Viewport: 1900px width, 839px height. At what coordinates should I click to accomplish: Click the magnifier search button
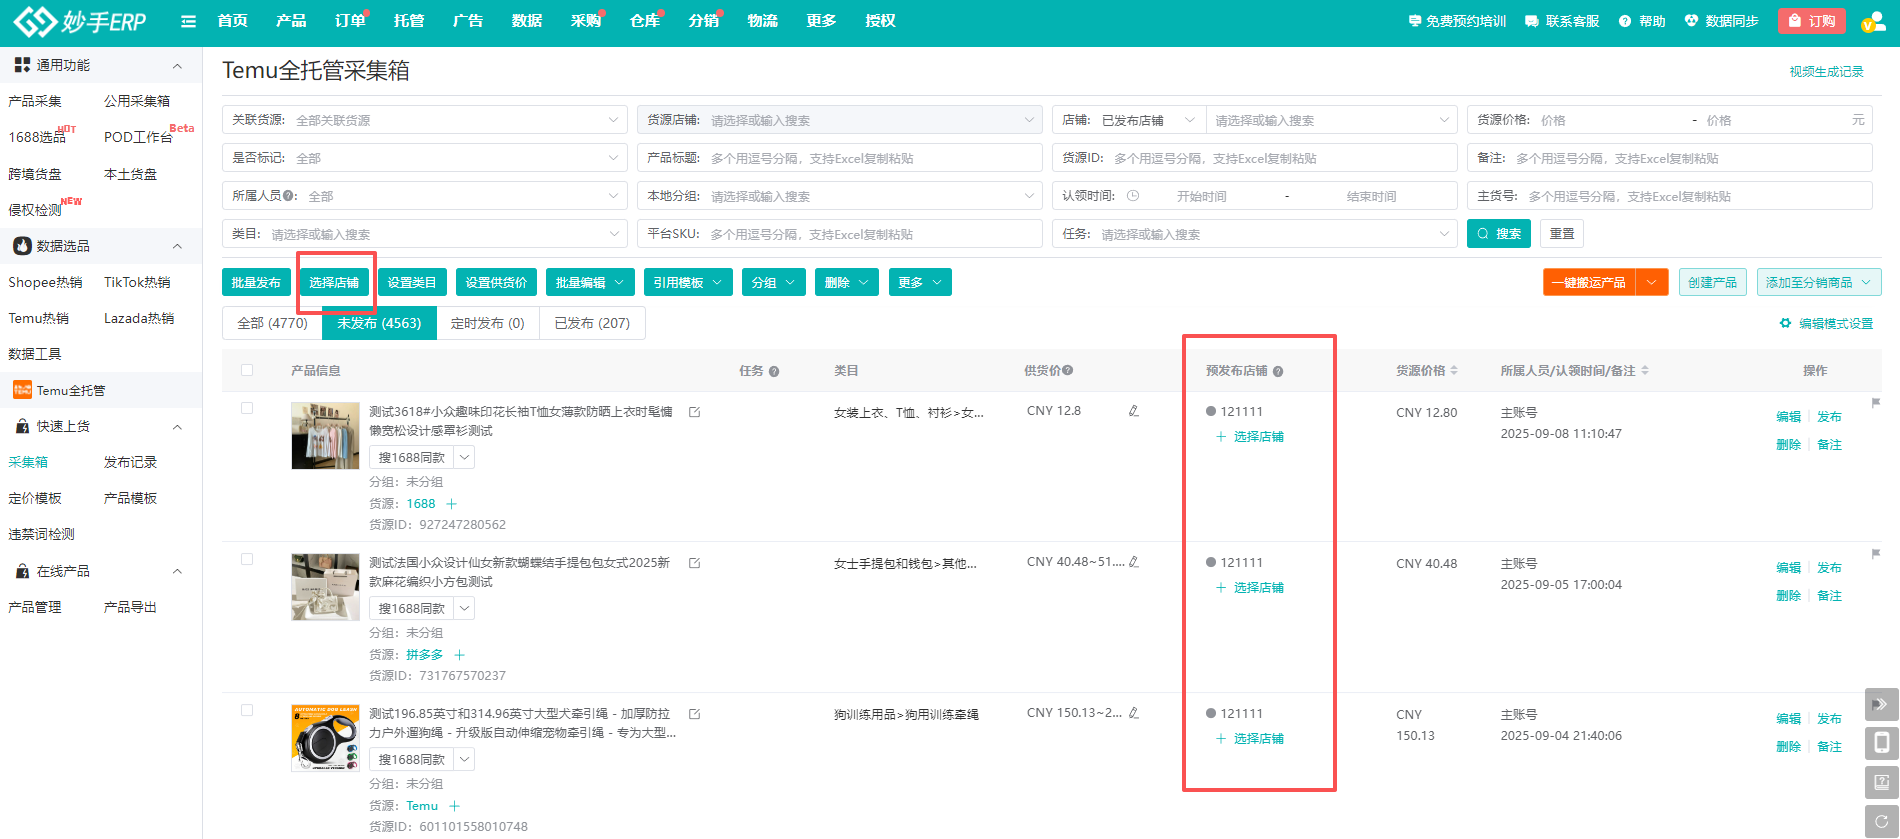tap(1499, 234)
